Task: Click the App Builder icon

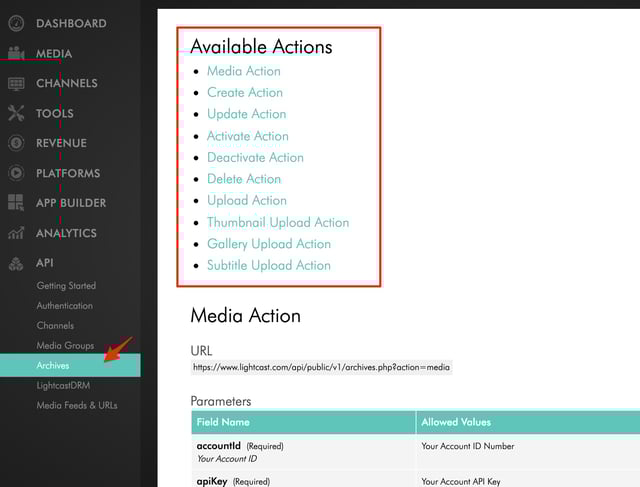Action: tap(16, 203)
